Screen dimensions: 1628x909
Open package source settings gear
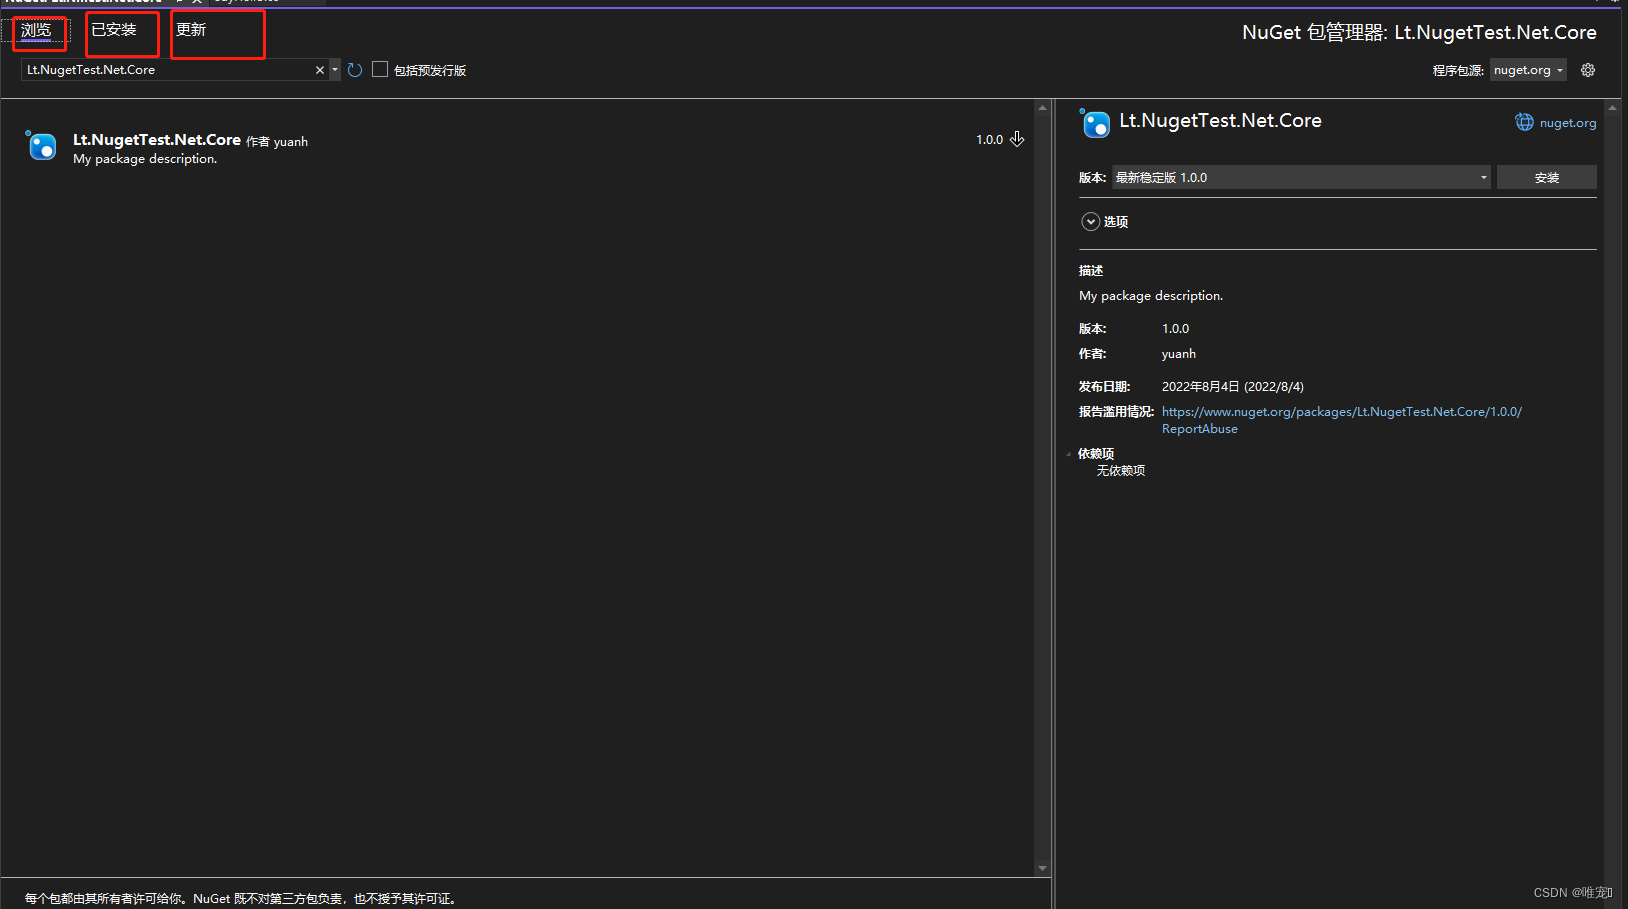point(1588,70)
